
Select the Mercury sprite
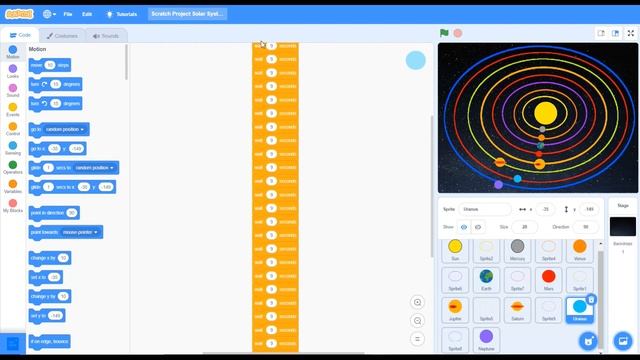(x=517, y=250)
